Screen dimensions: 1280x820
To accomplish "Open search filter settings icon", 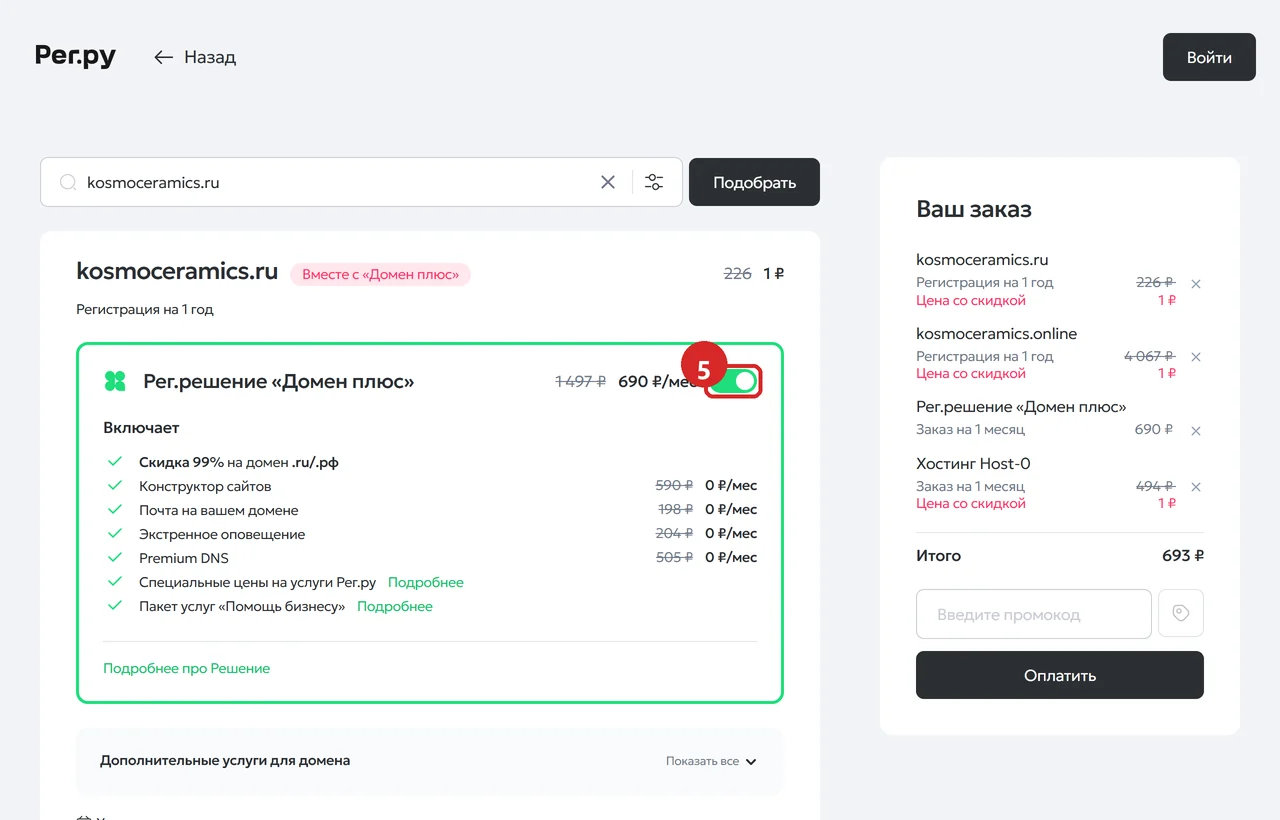I will point(654,182).
